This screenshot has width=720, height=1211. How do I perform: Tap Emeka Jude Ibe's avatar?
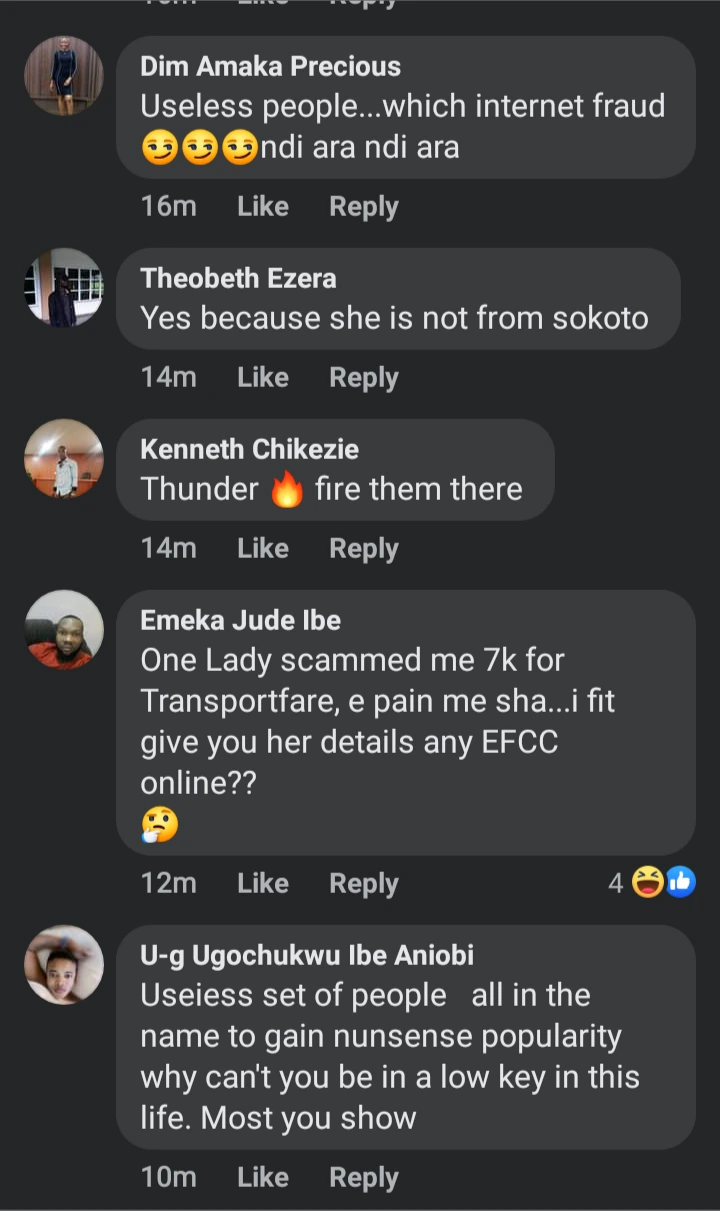64,630
